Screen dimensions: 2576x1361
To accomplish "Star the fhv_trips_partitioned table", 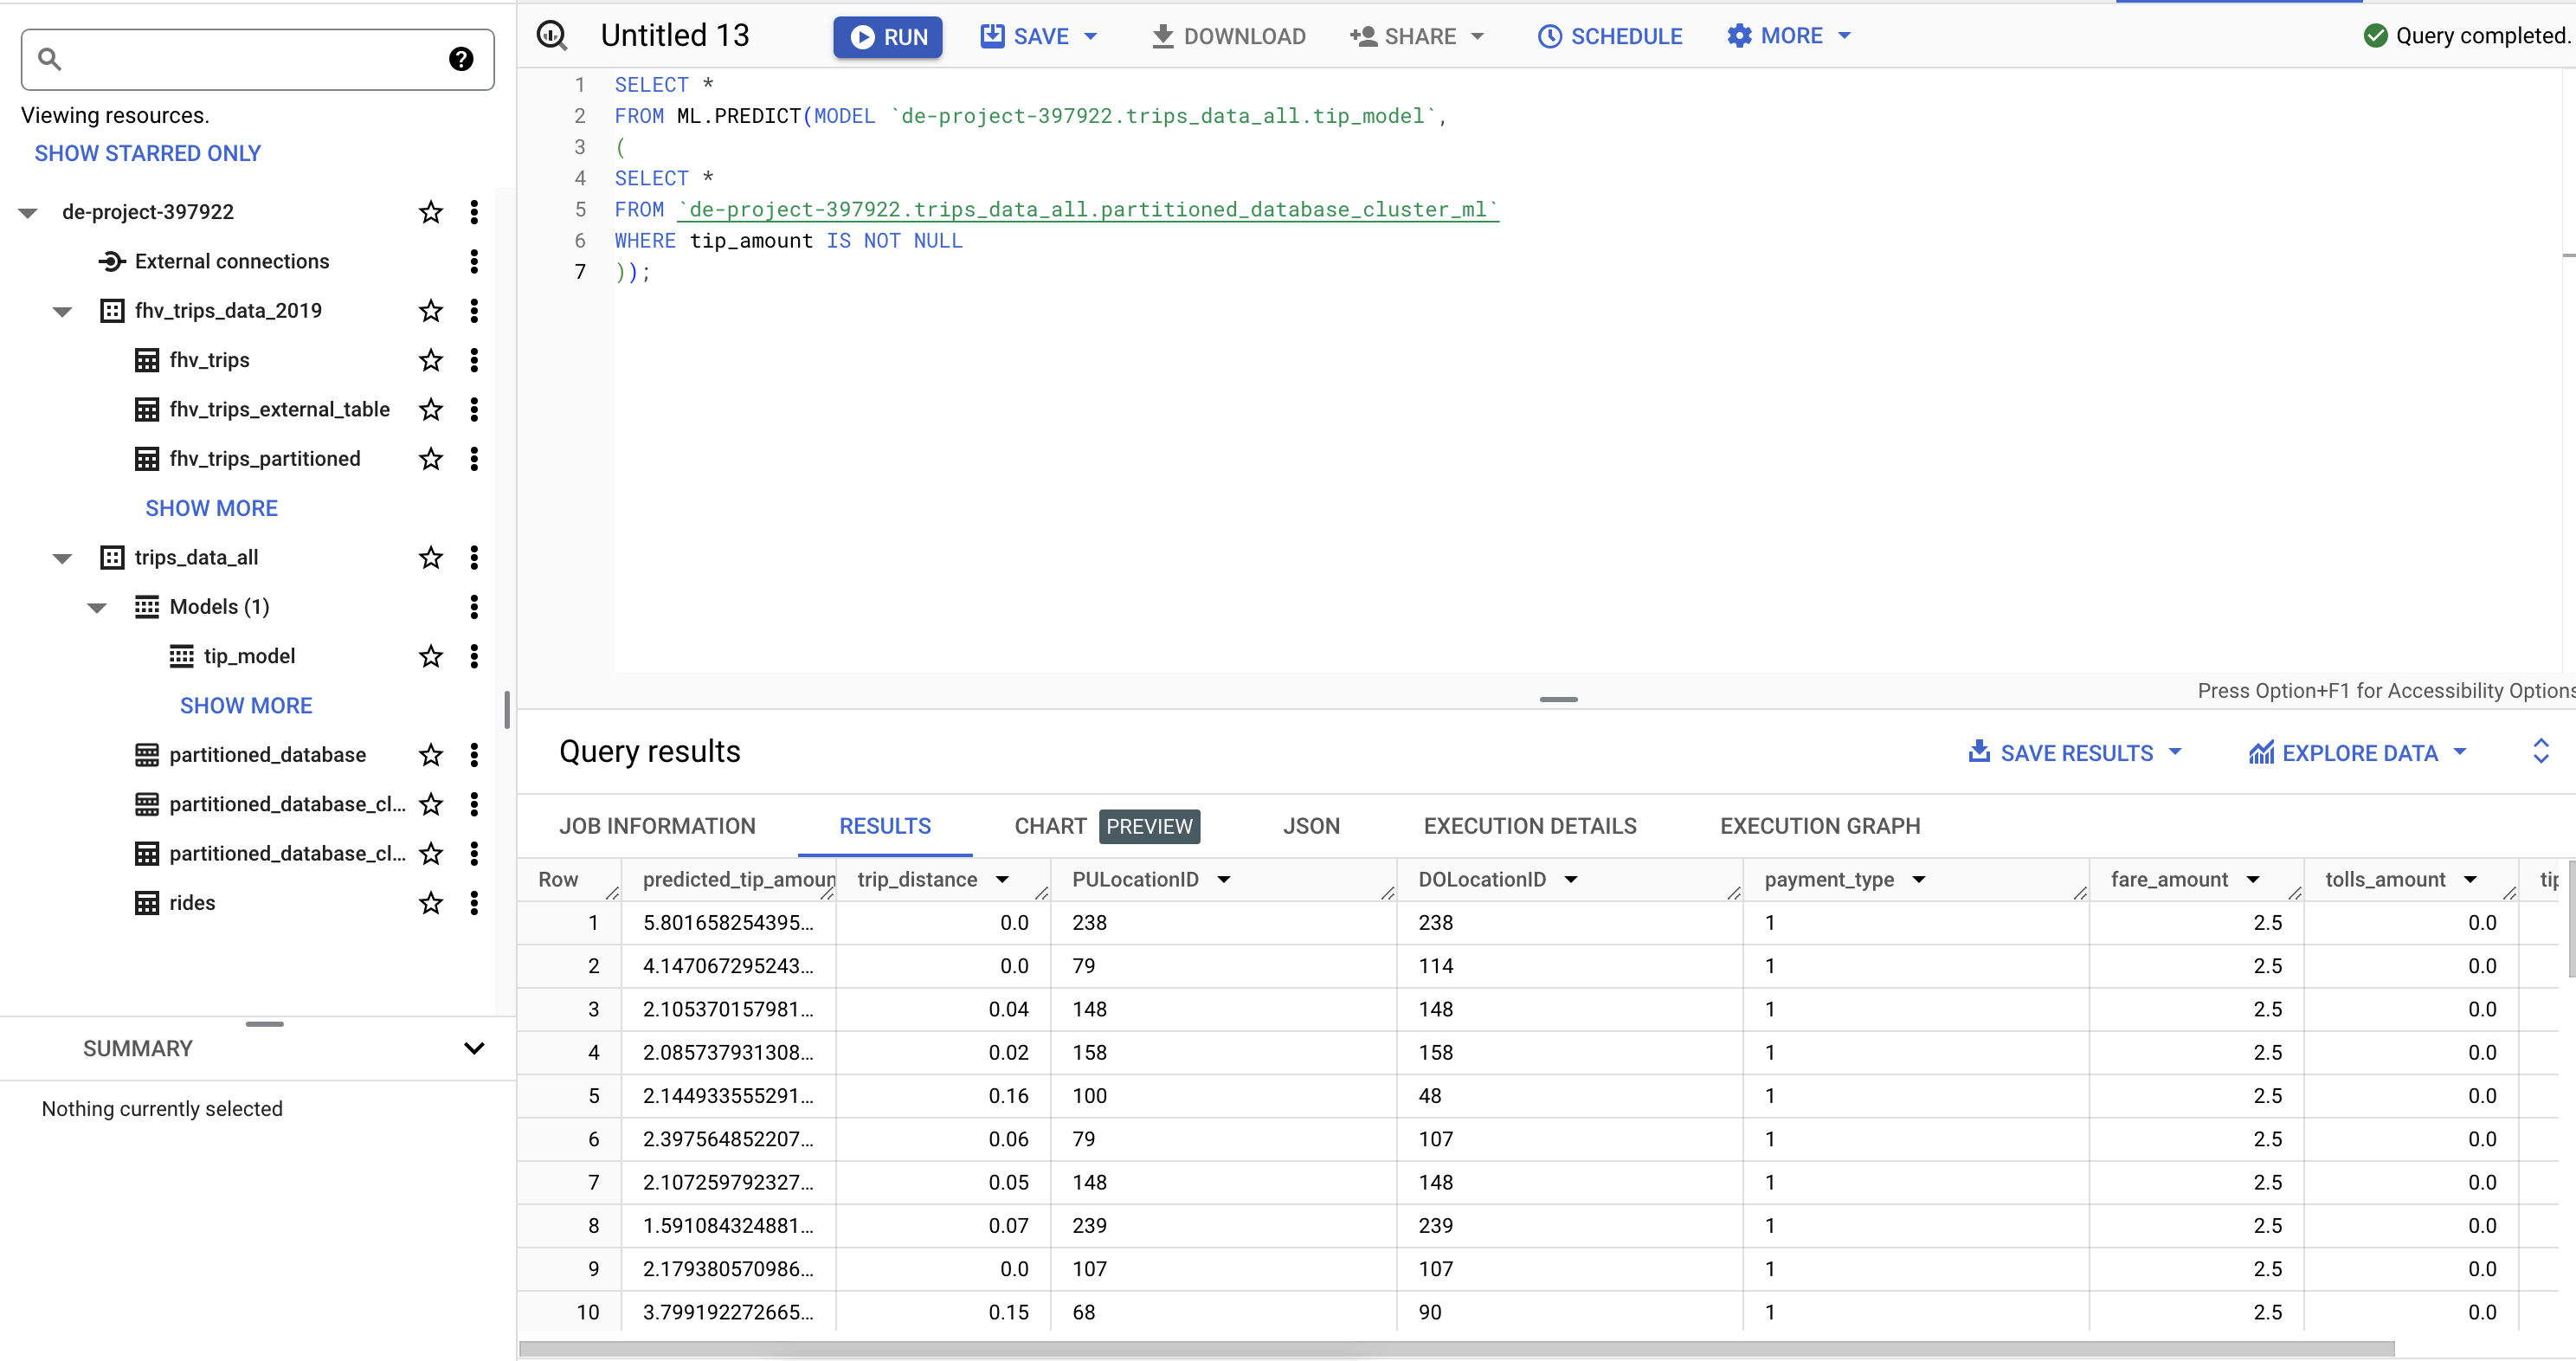I will (x=431, y=459).
